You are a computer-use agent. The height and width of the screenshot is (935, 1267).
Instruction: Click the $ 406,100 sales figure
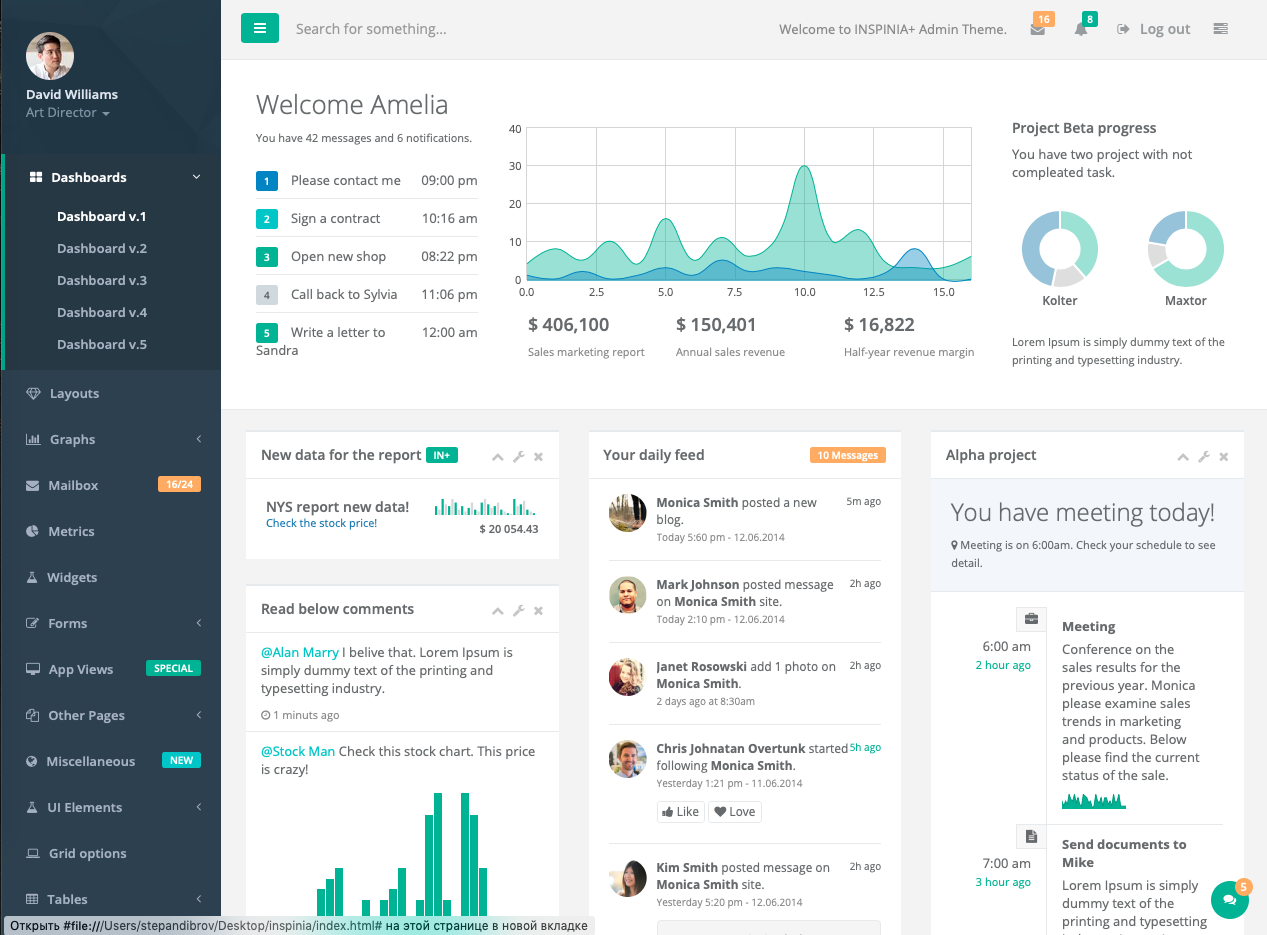point(569,324)
